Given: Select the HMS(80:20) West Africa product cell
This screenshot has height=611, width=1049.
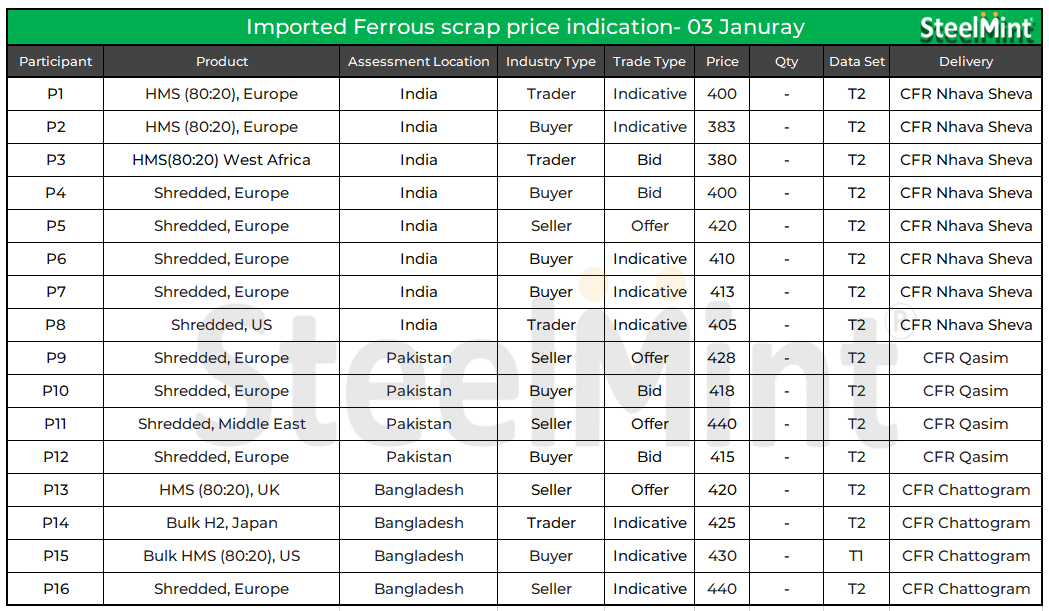Looking at the screenshot, I should [x=222, y=160].
